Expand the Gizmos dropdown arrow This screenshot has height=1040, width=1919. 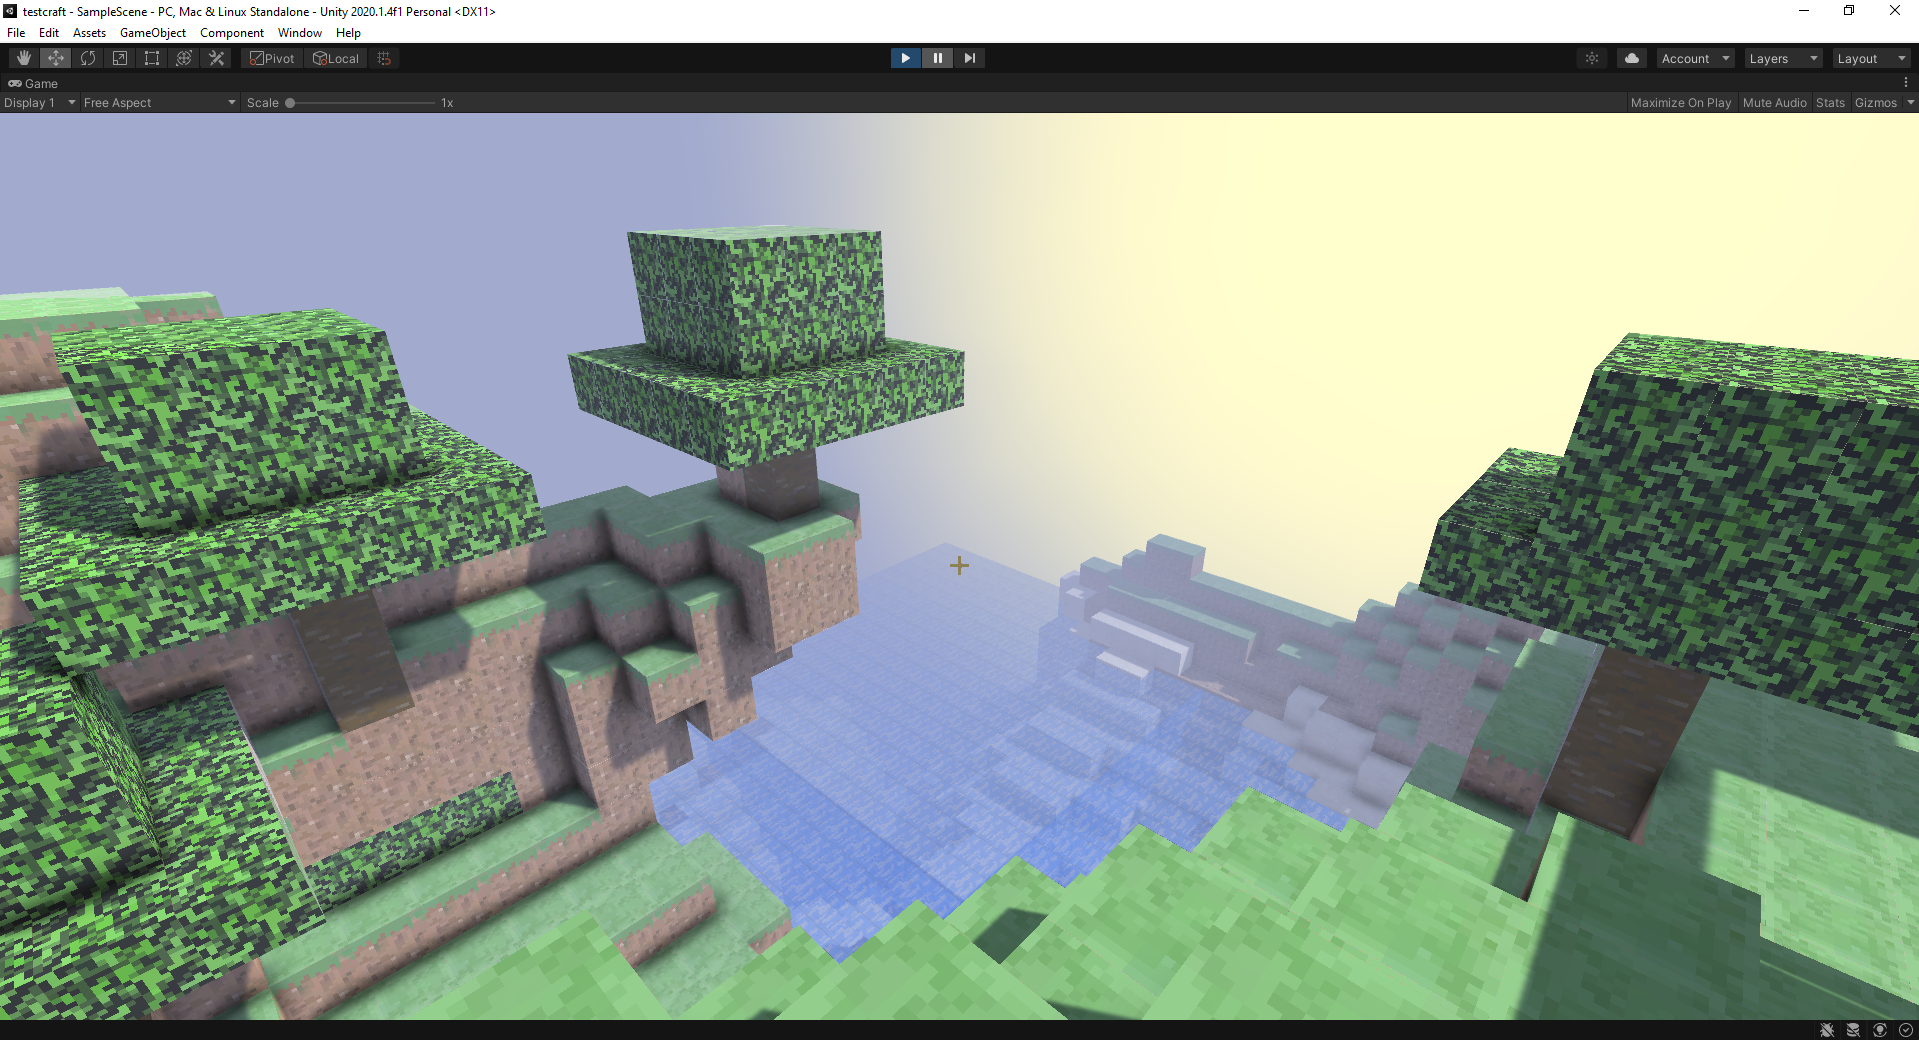[1910, 102]
